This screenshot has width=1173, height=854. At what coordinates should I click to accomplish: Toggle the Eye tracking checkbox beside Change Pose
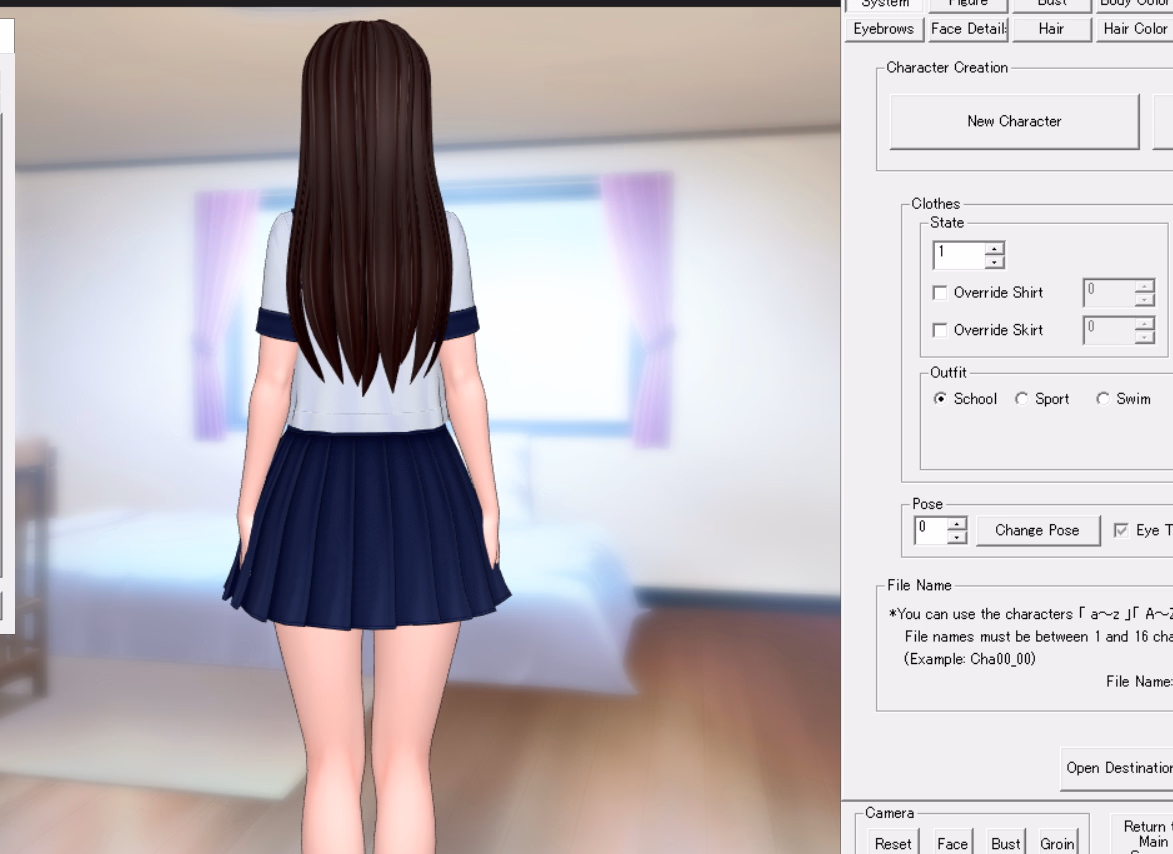tap(1121, 531)
